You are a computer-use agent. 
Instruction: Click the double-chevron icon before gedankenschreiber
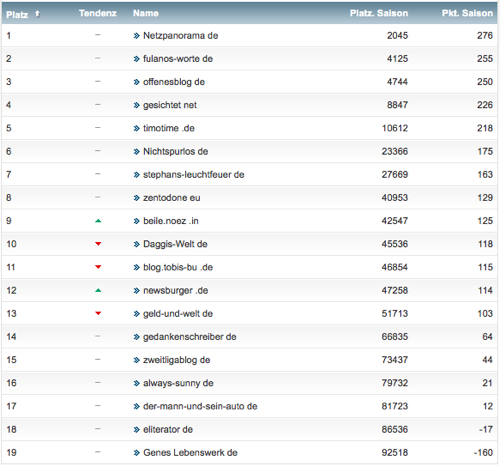click(x=136, y=337)
